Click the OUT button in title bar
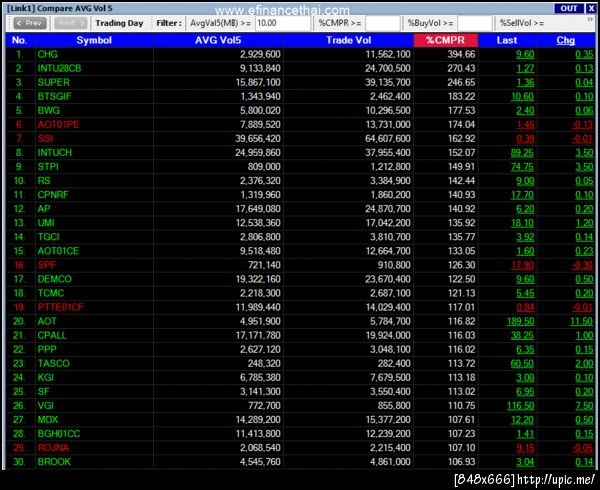Image resolution: width=600 pixels, height=490 pixels. (x=568, y=8)
